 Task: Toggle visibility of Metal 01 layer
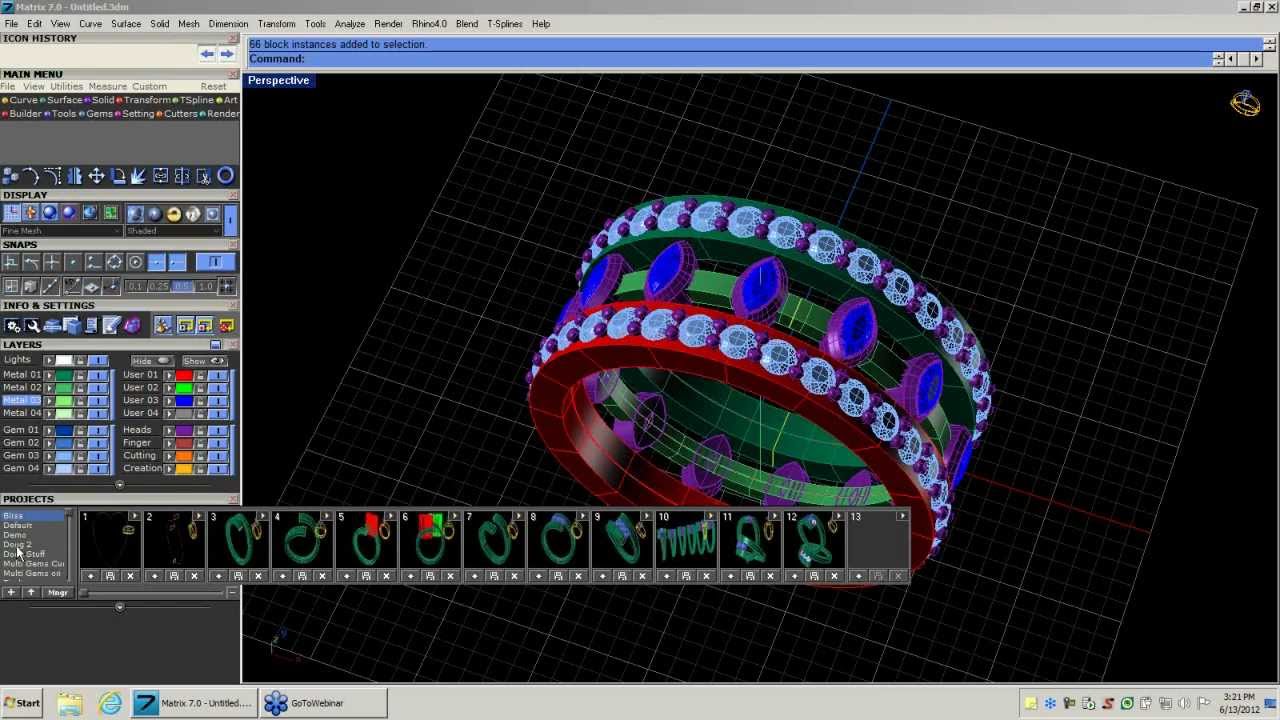98,375
